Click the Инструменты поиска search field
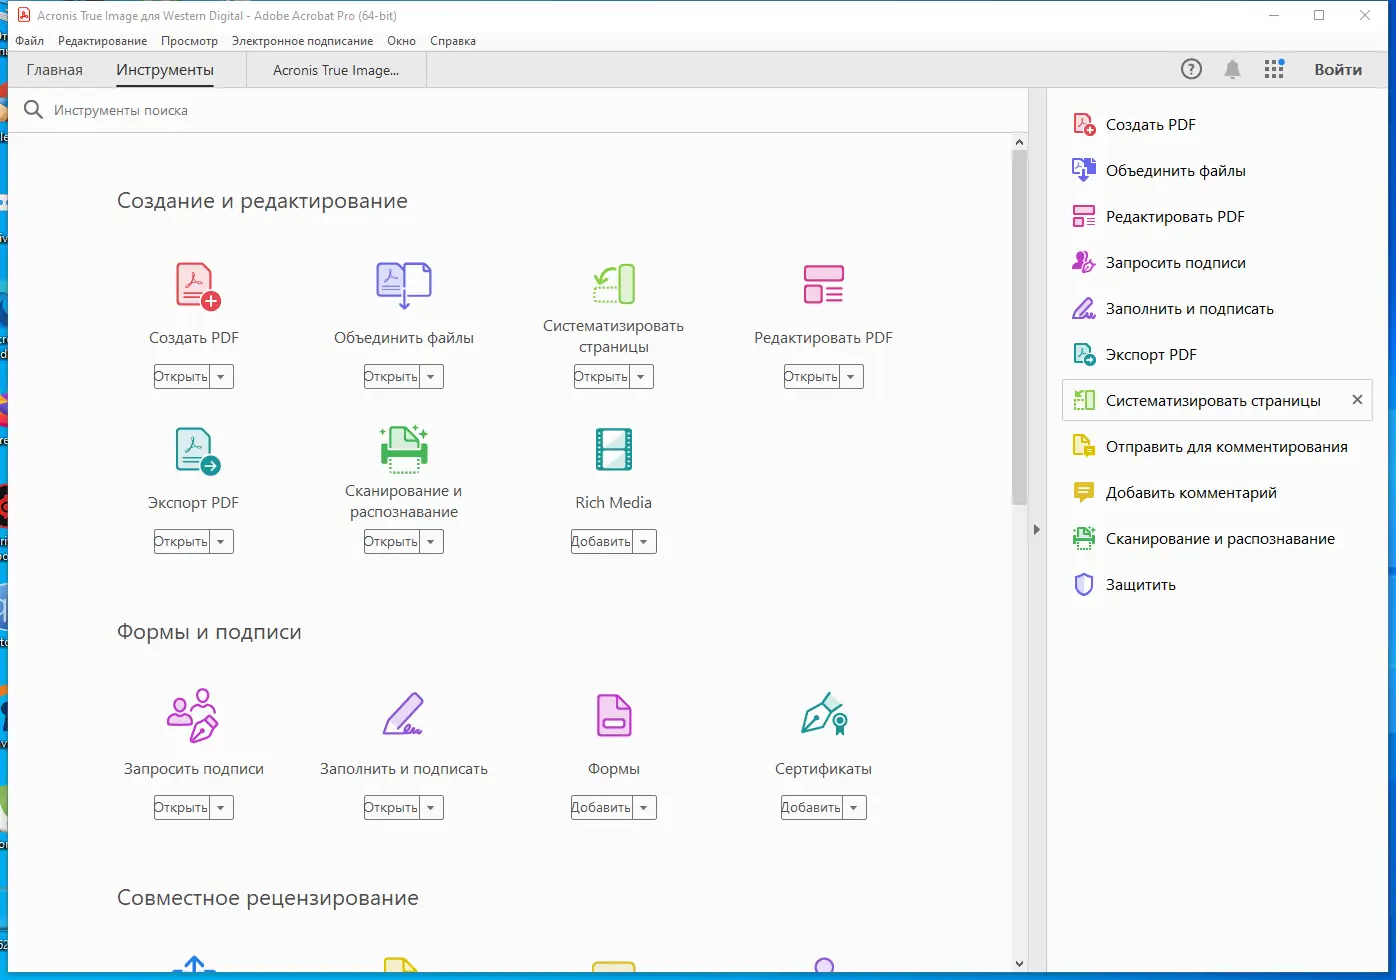1396x980 pixels. tap(517, 110)
